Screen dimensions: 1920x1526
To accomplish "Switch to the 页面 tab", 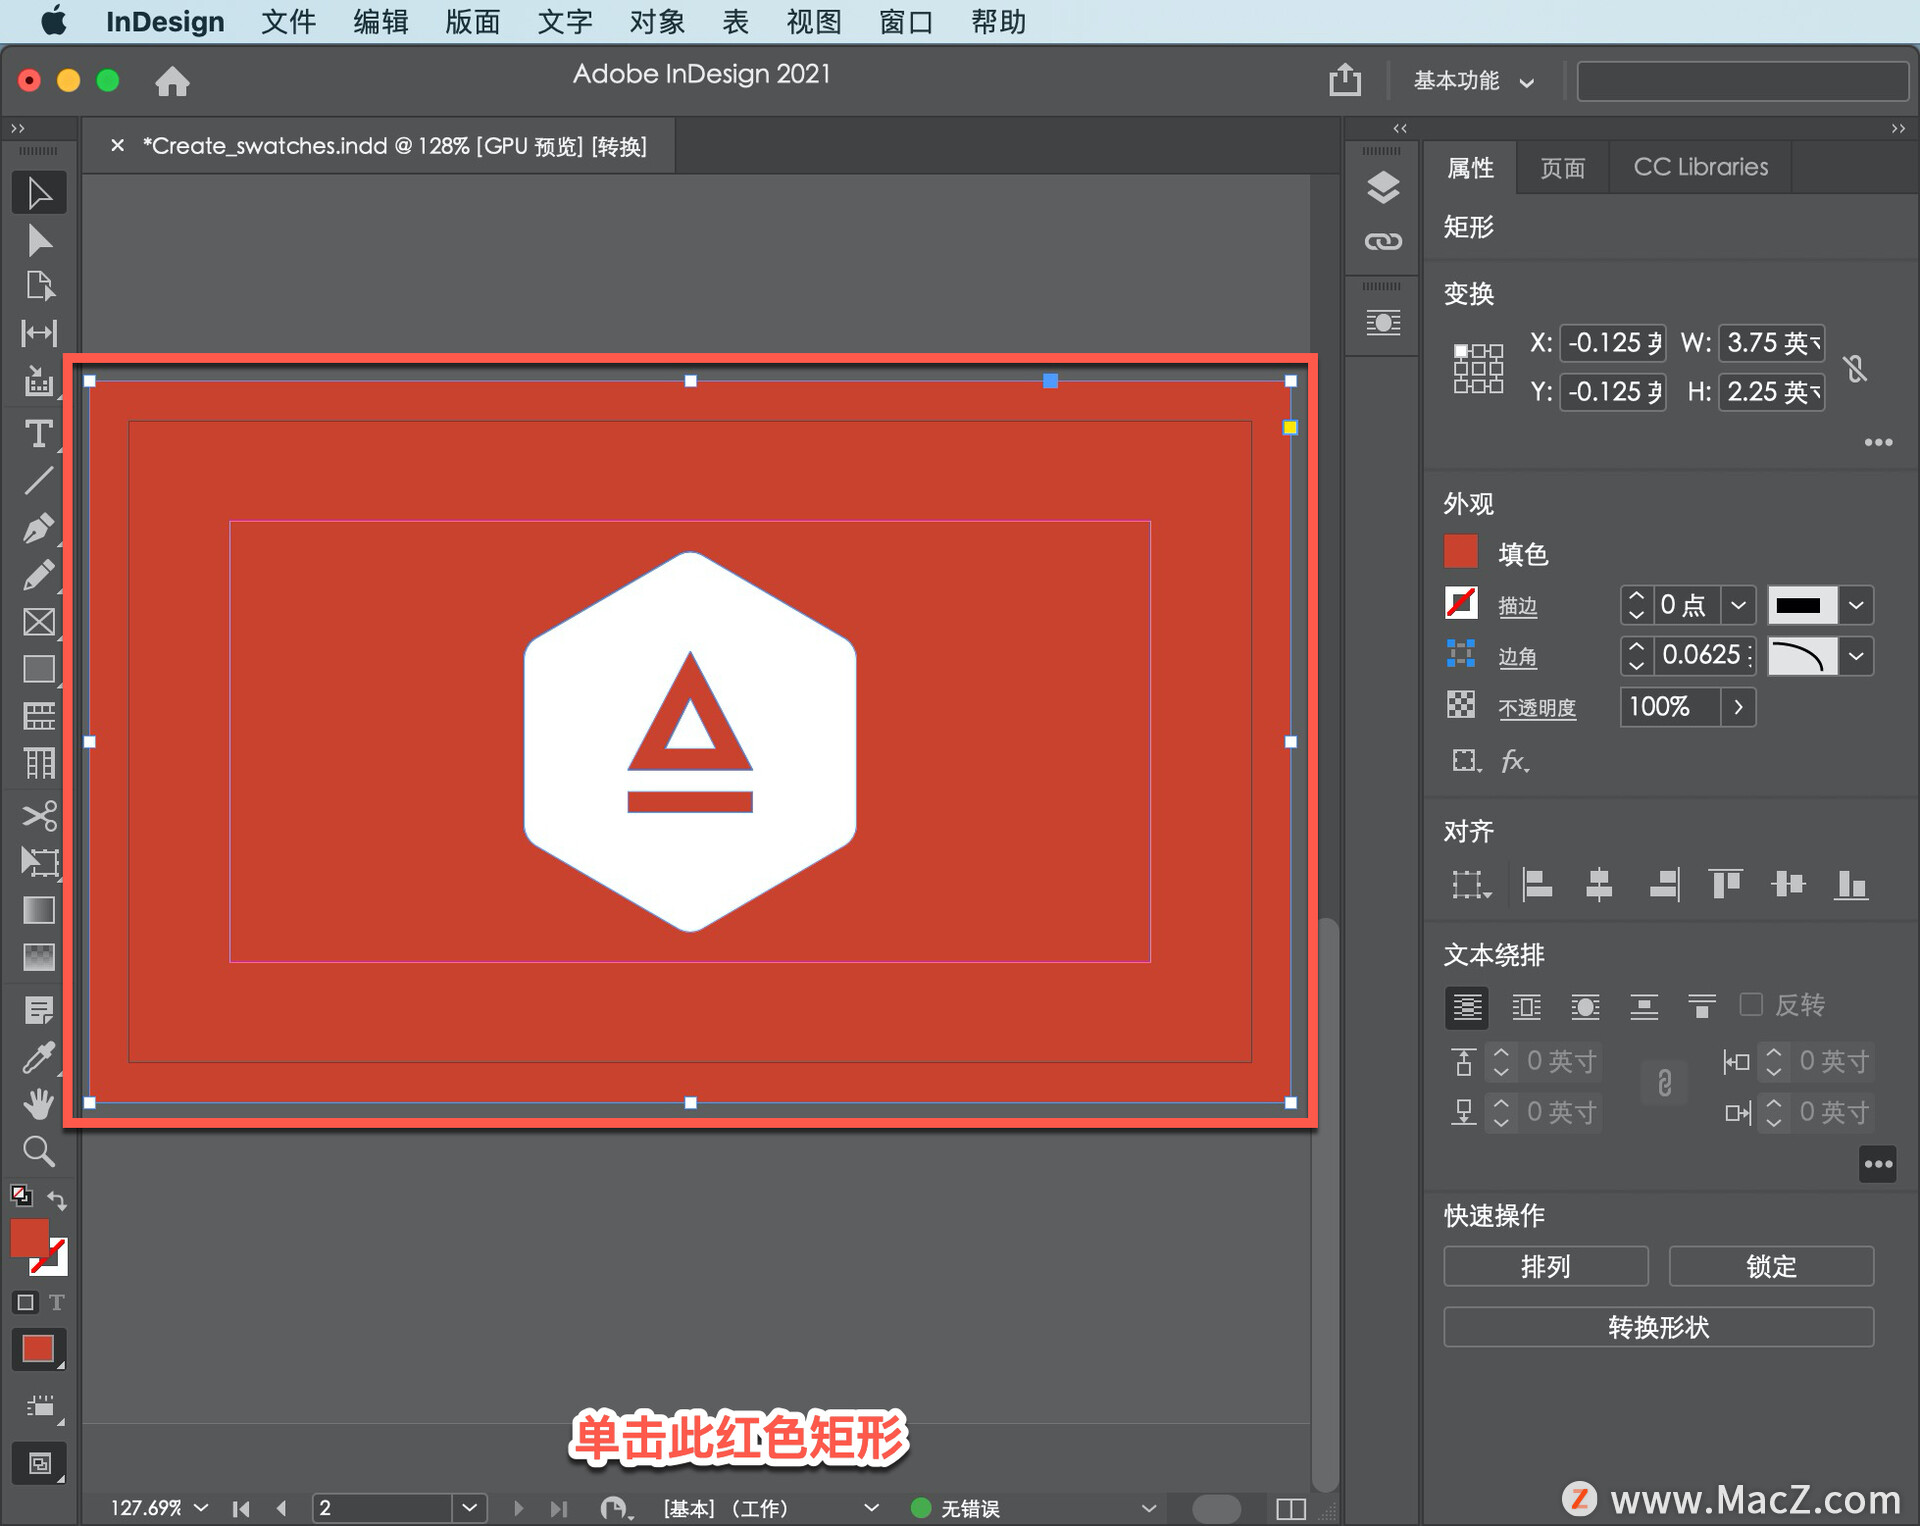I will (1562, 167).
